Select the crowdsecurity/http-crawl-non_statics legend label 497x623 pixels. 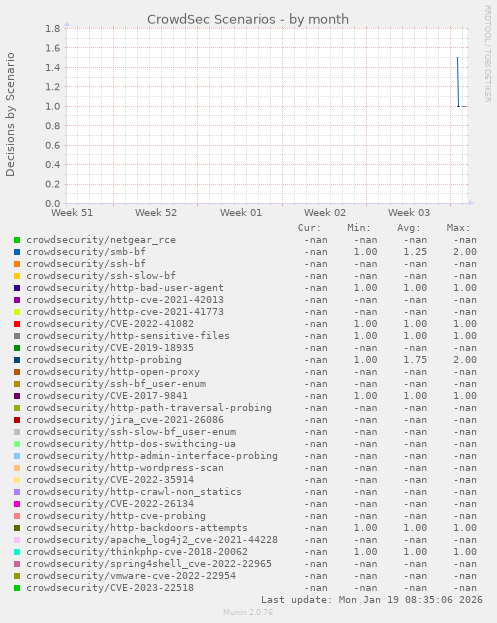[x=134, y=492]
